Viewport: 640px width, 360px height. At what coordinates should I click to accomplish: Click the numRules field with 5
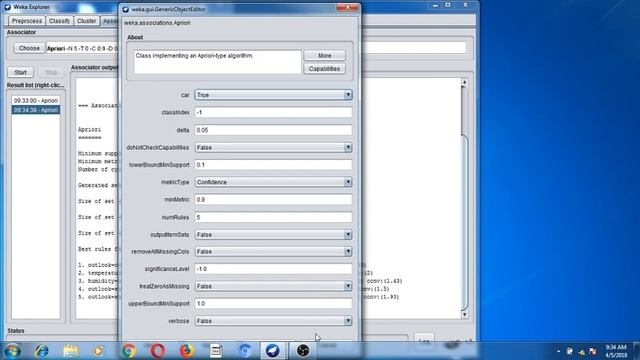[x=273, y=217]
